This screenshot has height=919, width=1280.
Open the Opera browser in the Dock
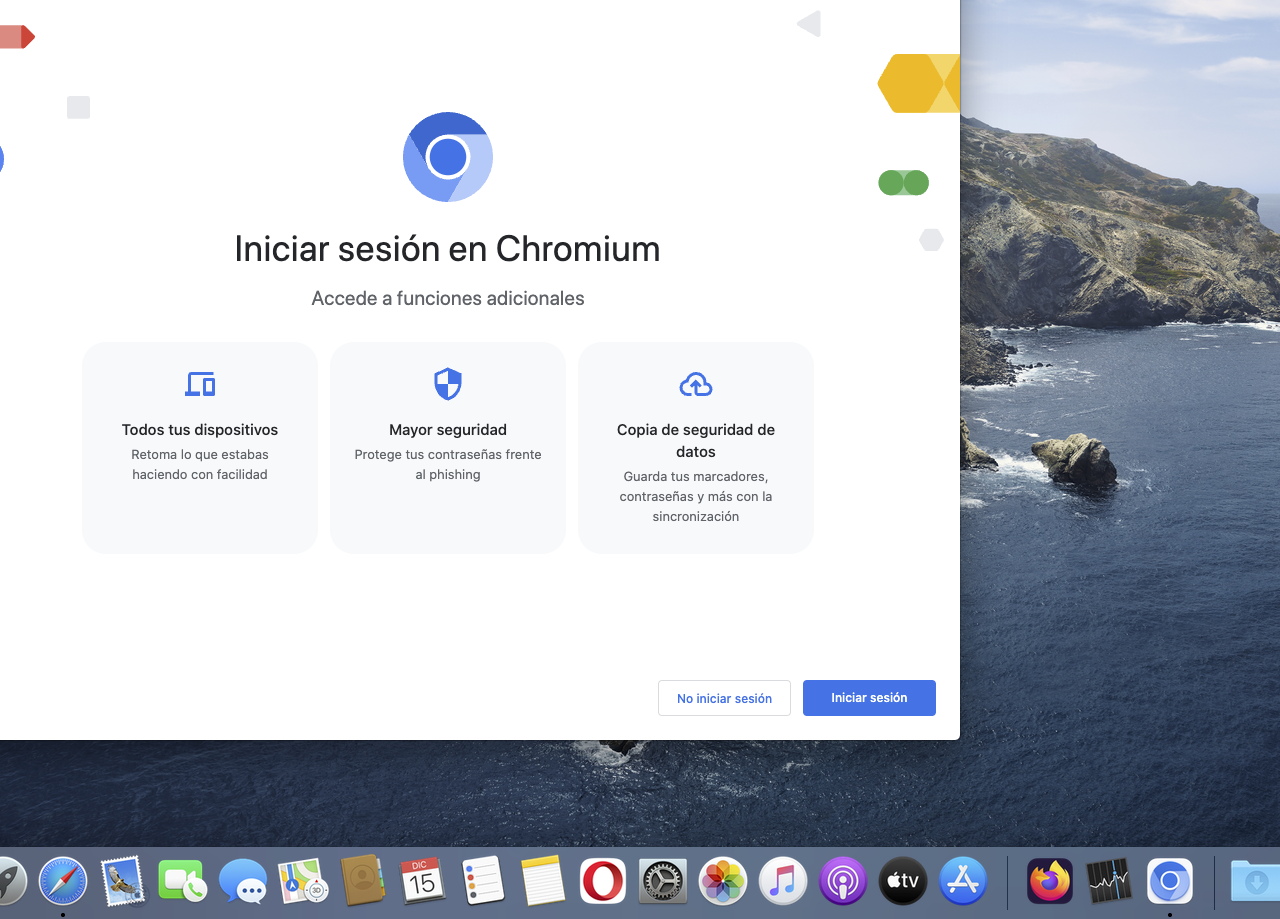(603, 882)
